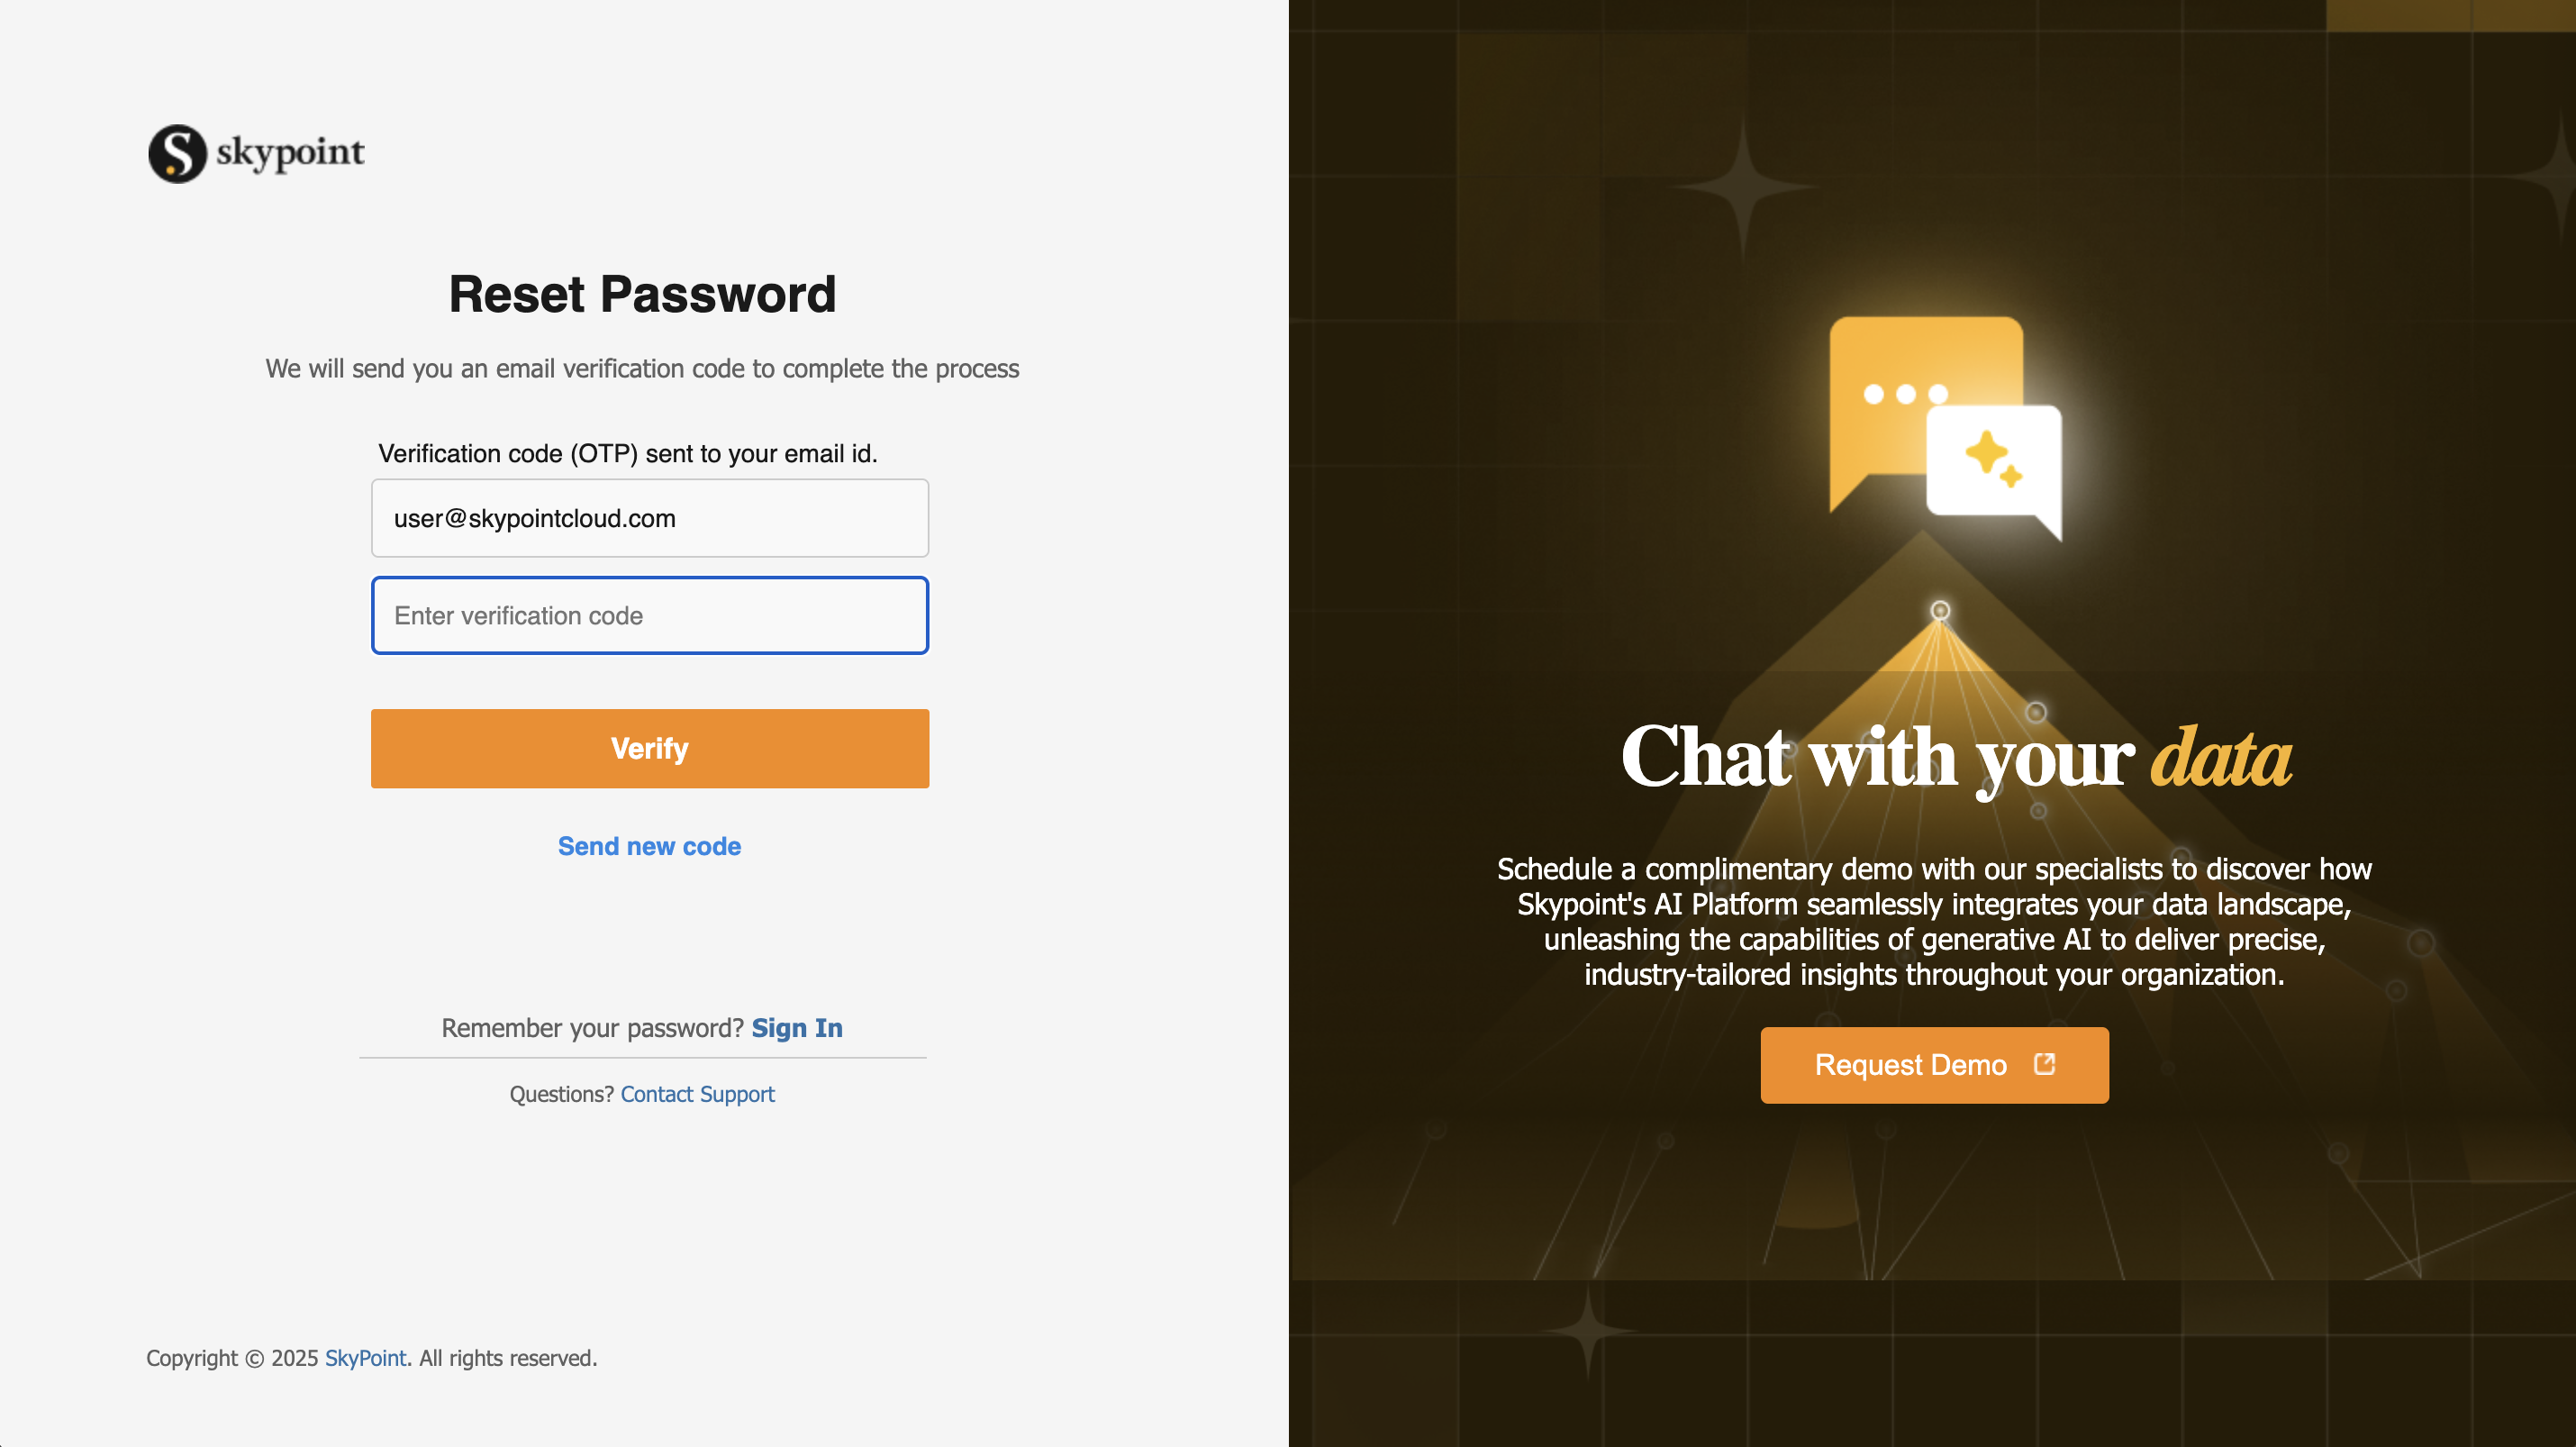Click the orange Verify button
Image resolution: width=2576 pixels, height=1447 pixels.
[x=650, y=748]
